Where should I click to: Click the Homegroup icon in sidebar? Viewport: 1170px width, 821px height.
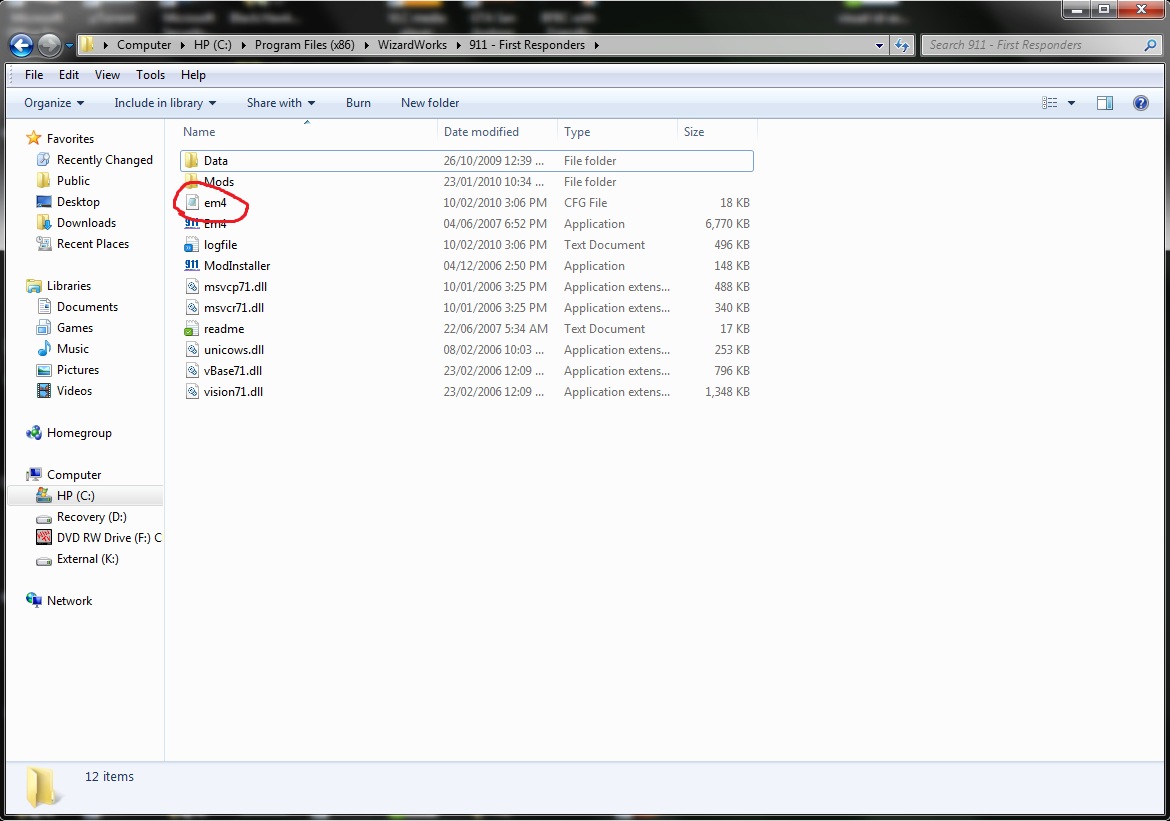click(34, 433)
